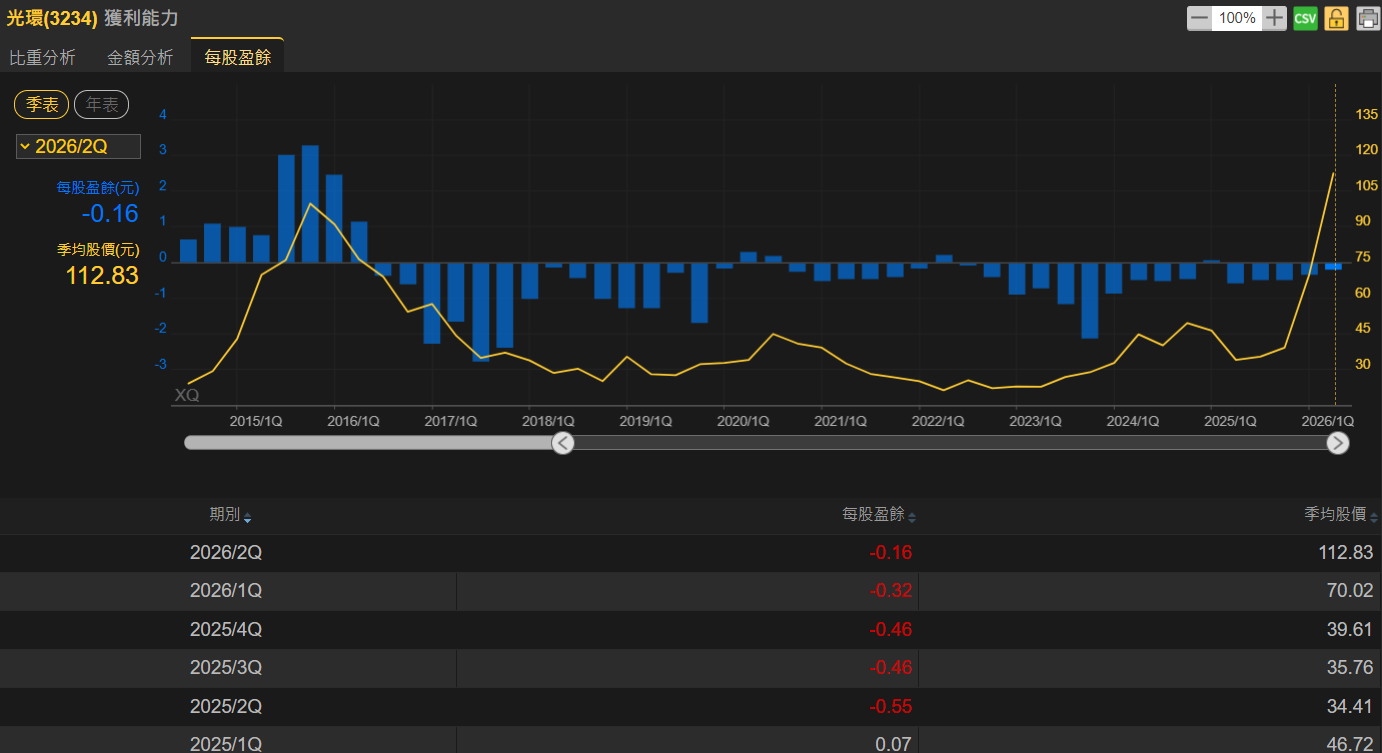Click the 39.61 average price cell

(x=1350, y=630)
